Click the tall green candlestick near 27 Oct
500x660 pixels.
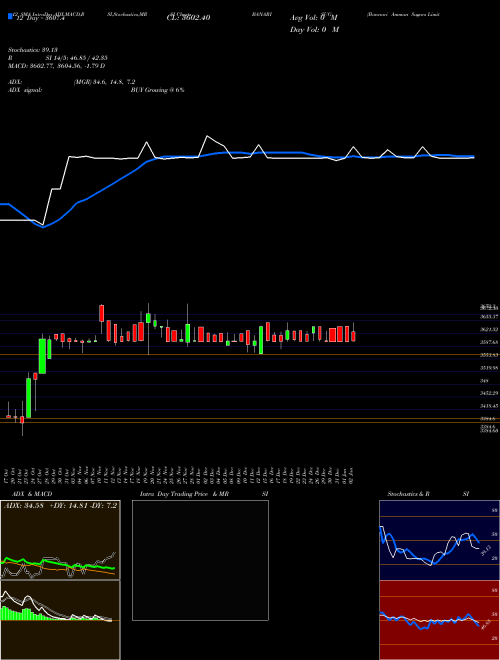tap(42, 356)
